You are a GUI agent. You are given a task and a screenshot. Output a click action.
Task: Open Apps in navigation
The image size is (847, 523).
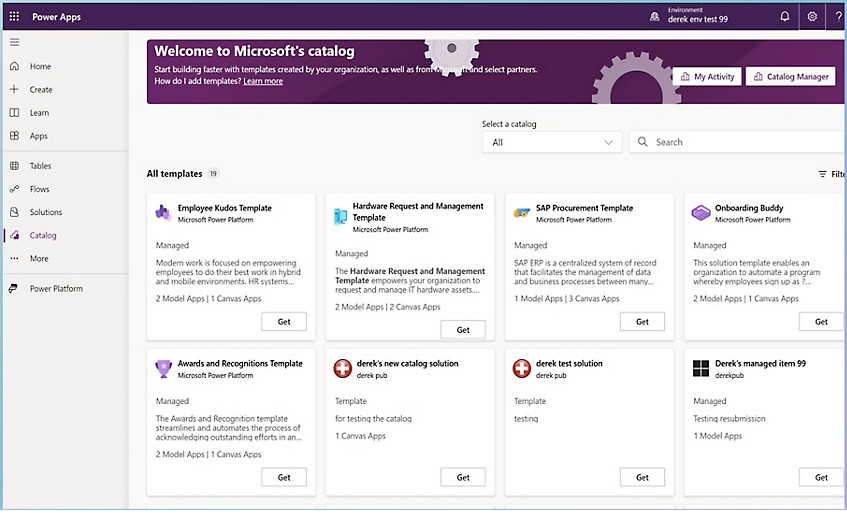coord(38,136)
